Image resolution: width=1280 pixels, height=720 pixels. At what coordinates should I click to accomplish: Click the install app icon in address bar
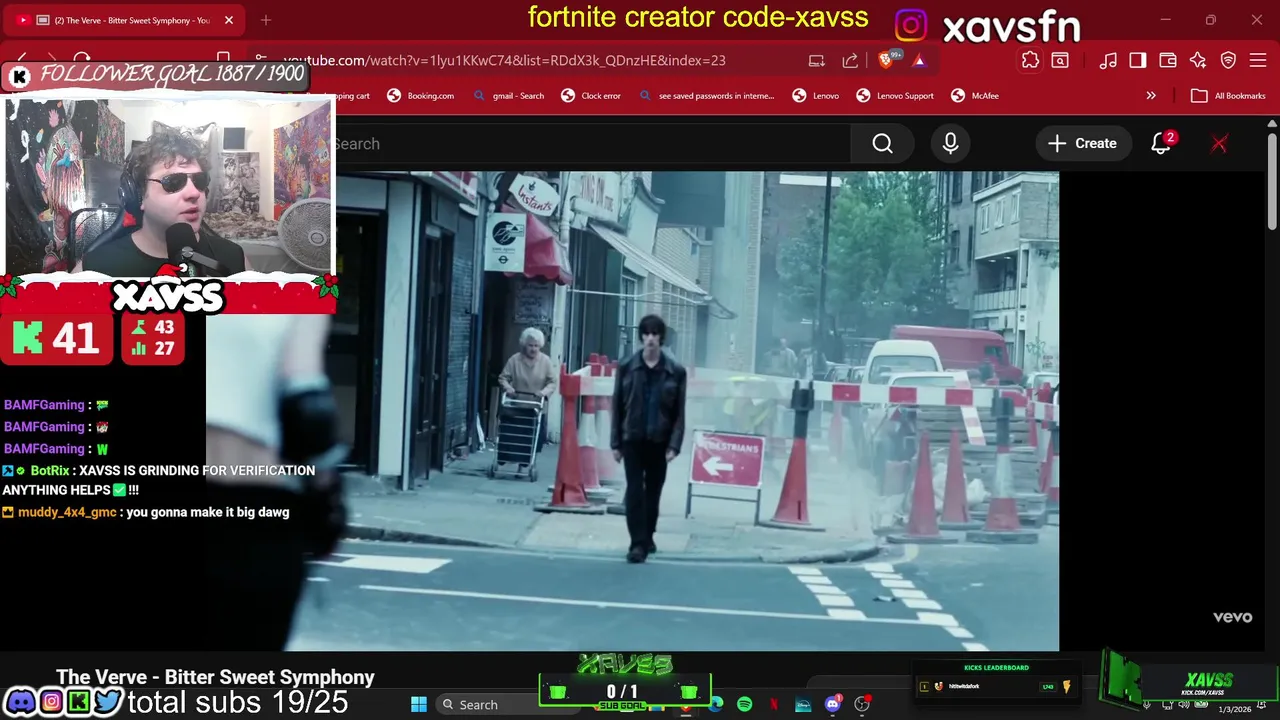coord(817,60)
